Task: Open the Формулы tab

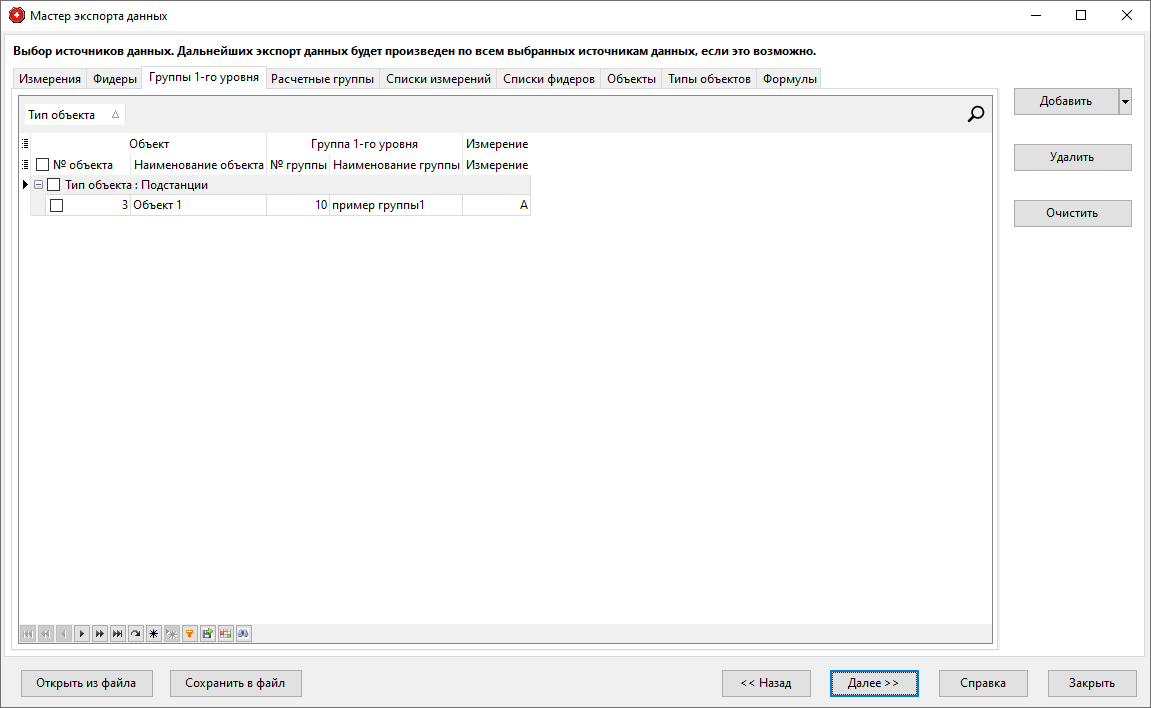Action: [789, 77]
